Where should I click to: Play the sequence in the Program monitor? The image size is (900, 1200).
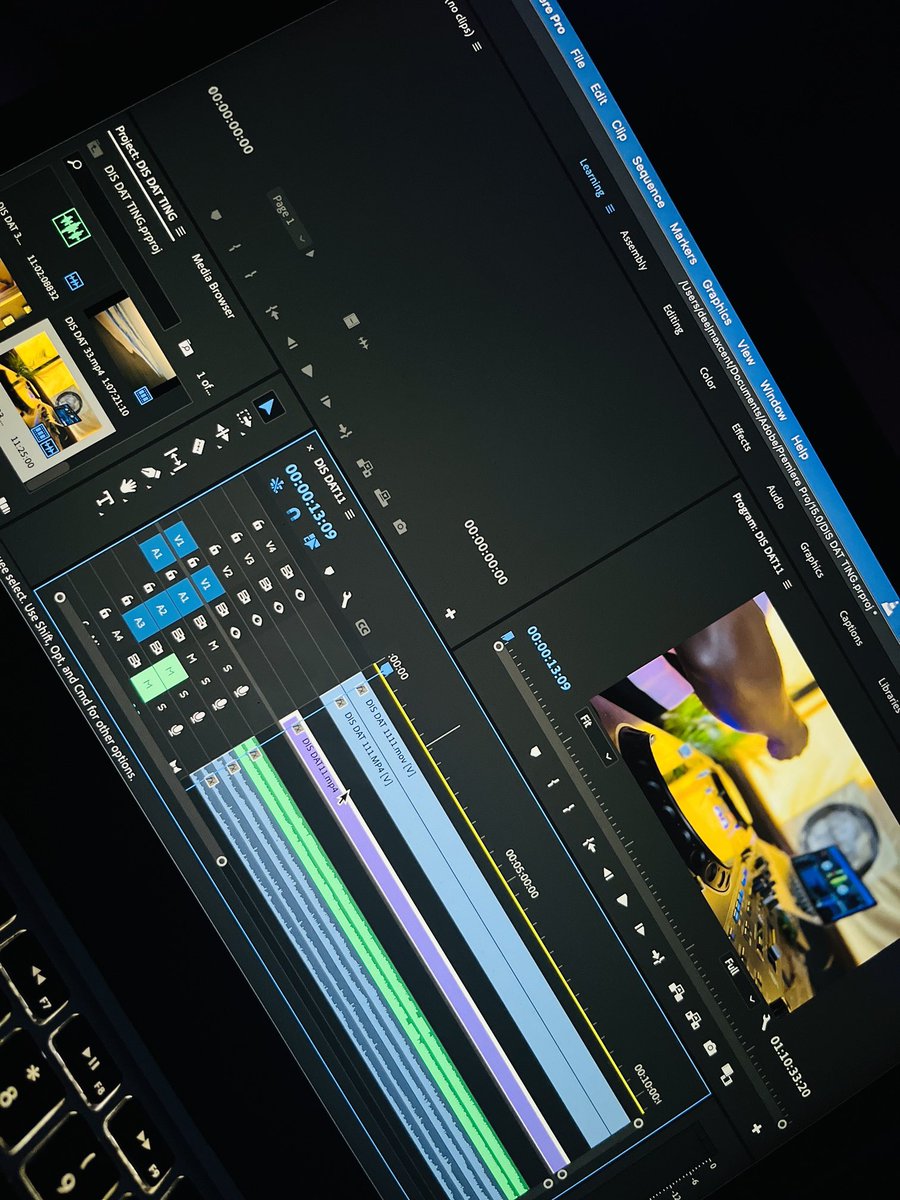point(622,900)
